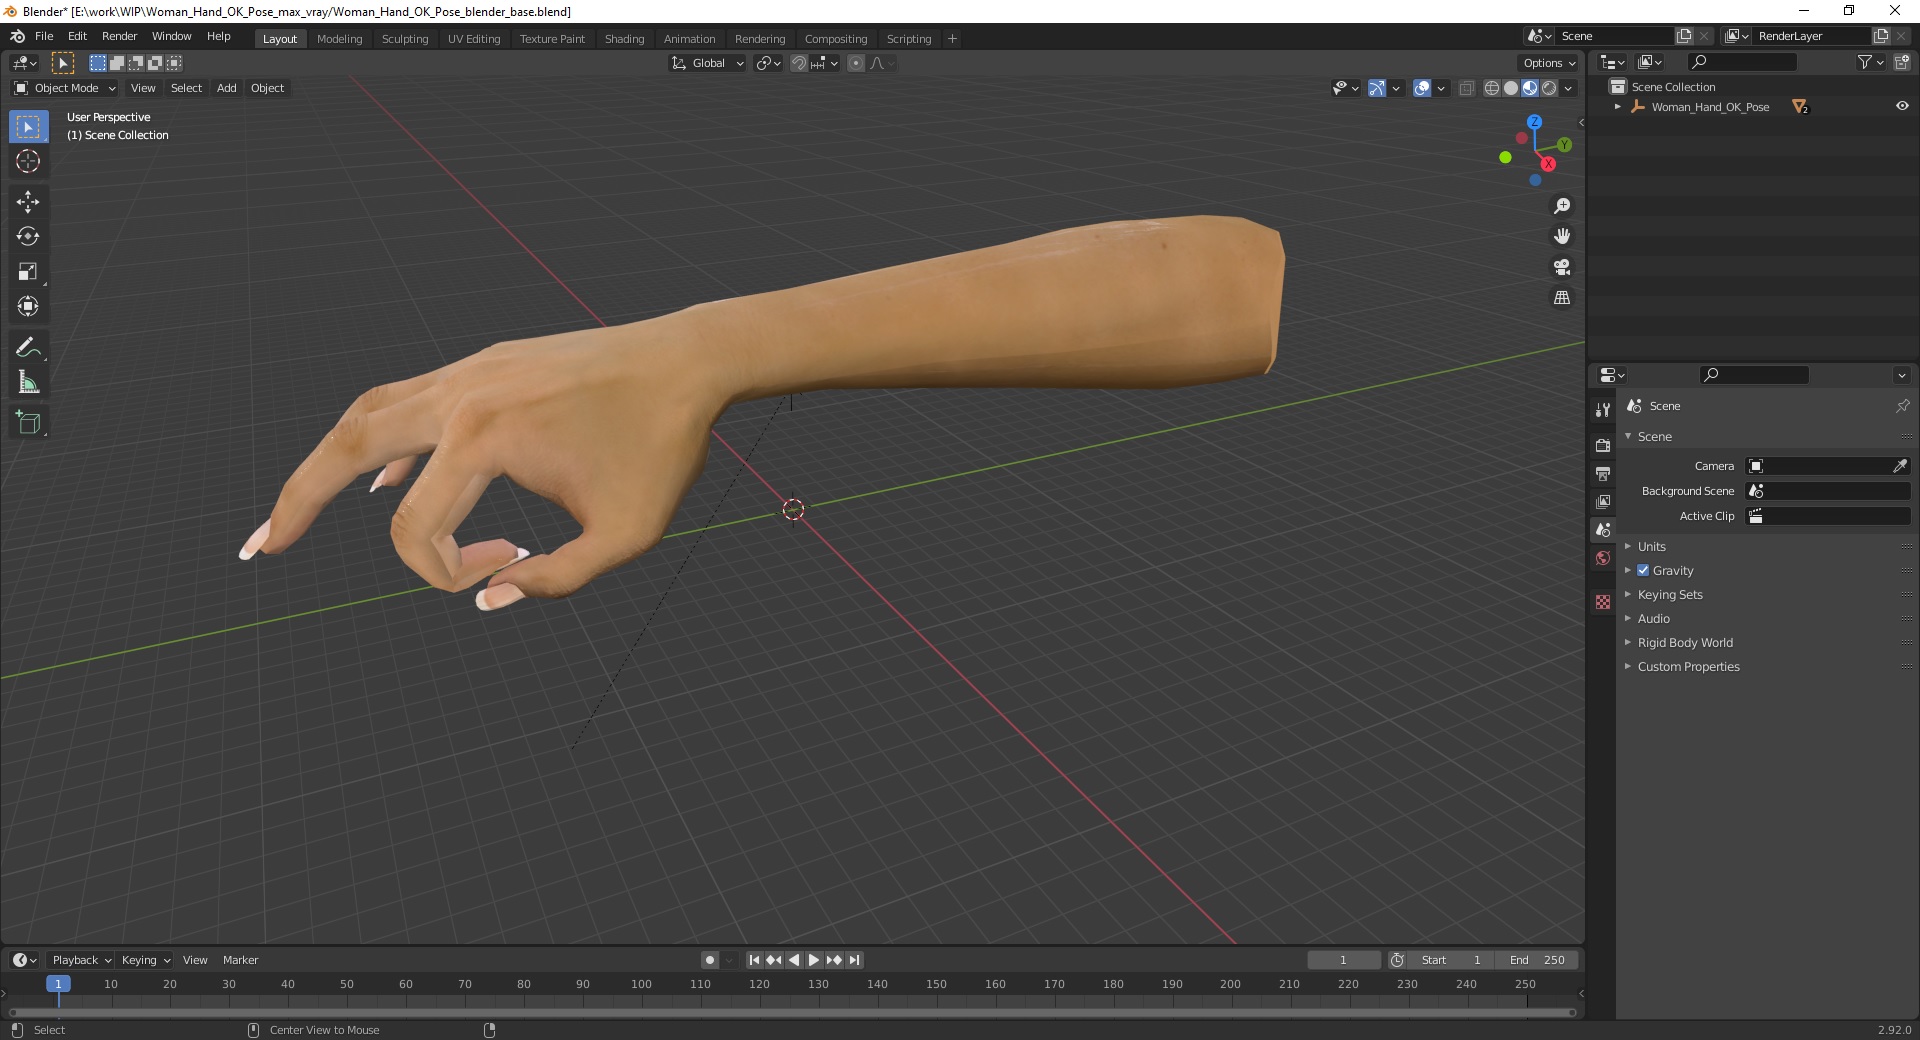Open the Render properties tab

point(1603,445)
